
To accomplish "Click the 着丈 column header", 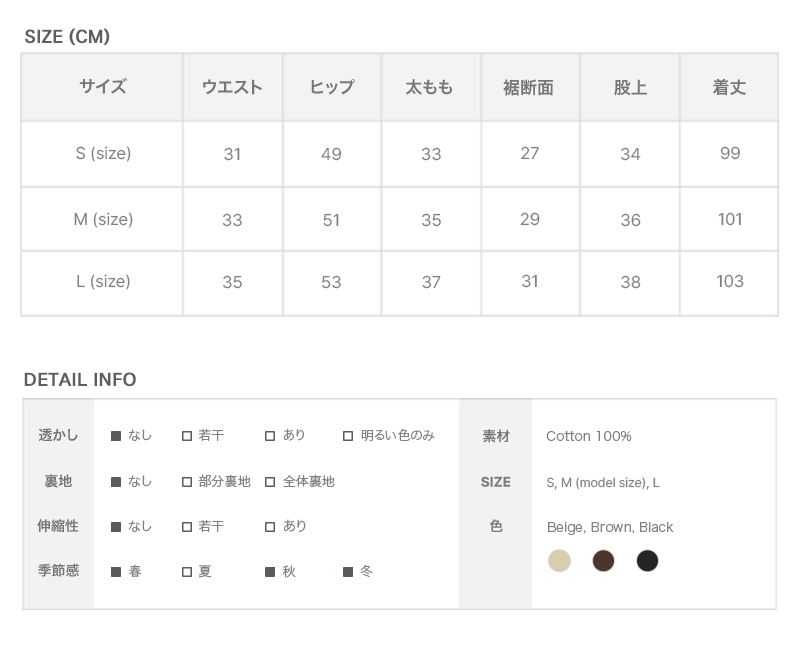I will [x=729, y=88].
